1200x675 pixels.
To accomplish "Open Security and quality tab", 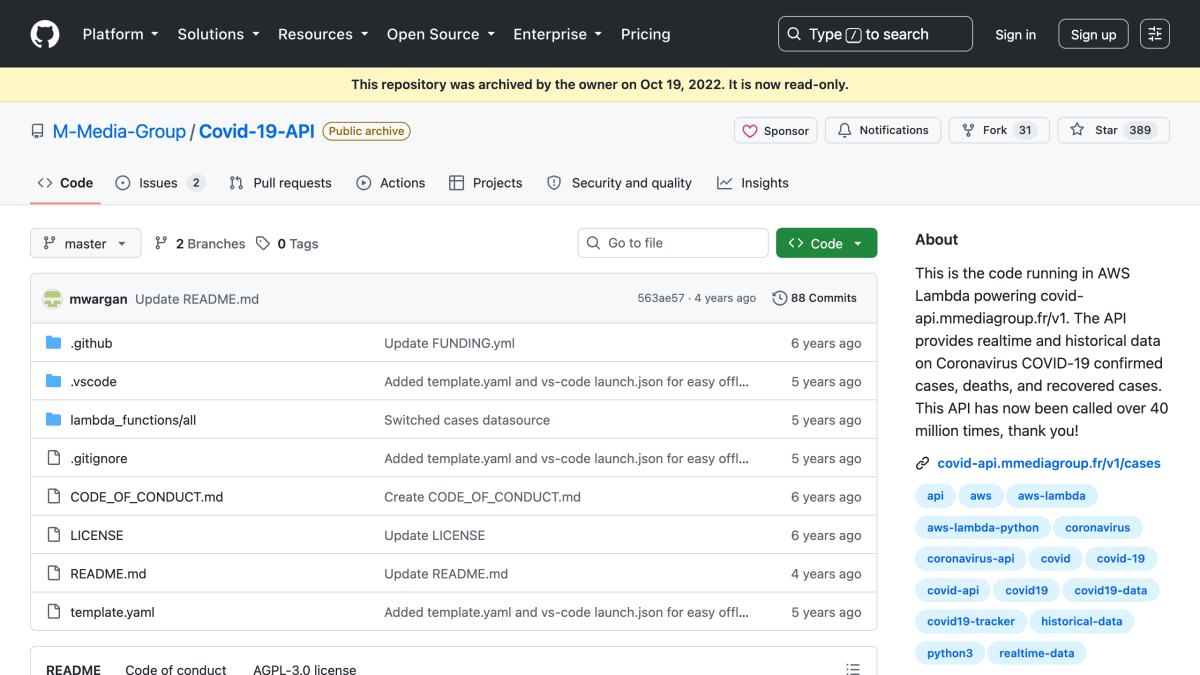I will (620, 183).
